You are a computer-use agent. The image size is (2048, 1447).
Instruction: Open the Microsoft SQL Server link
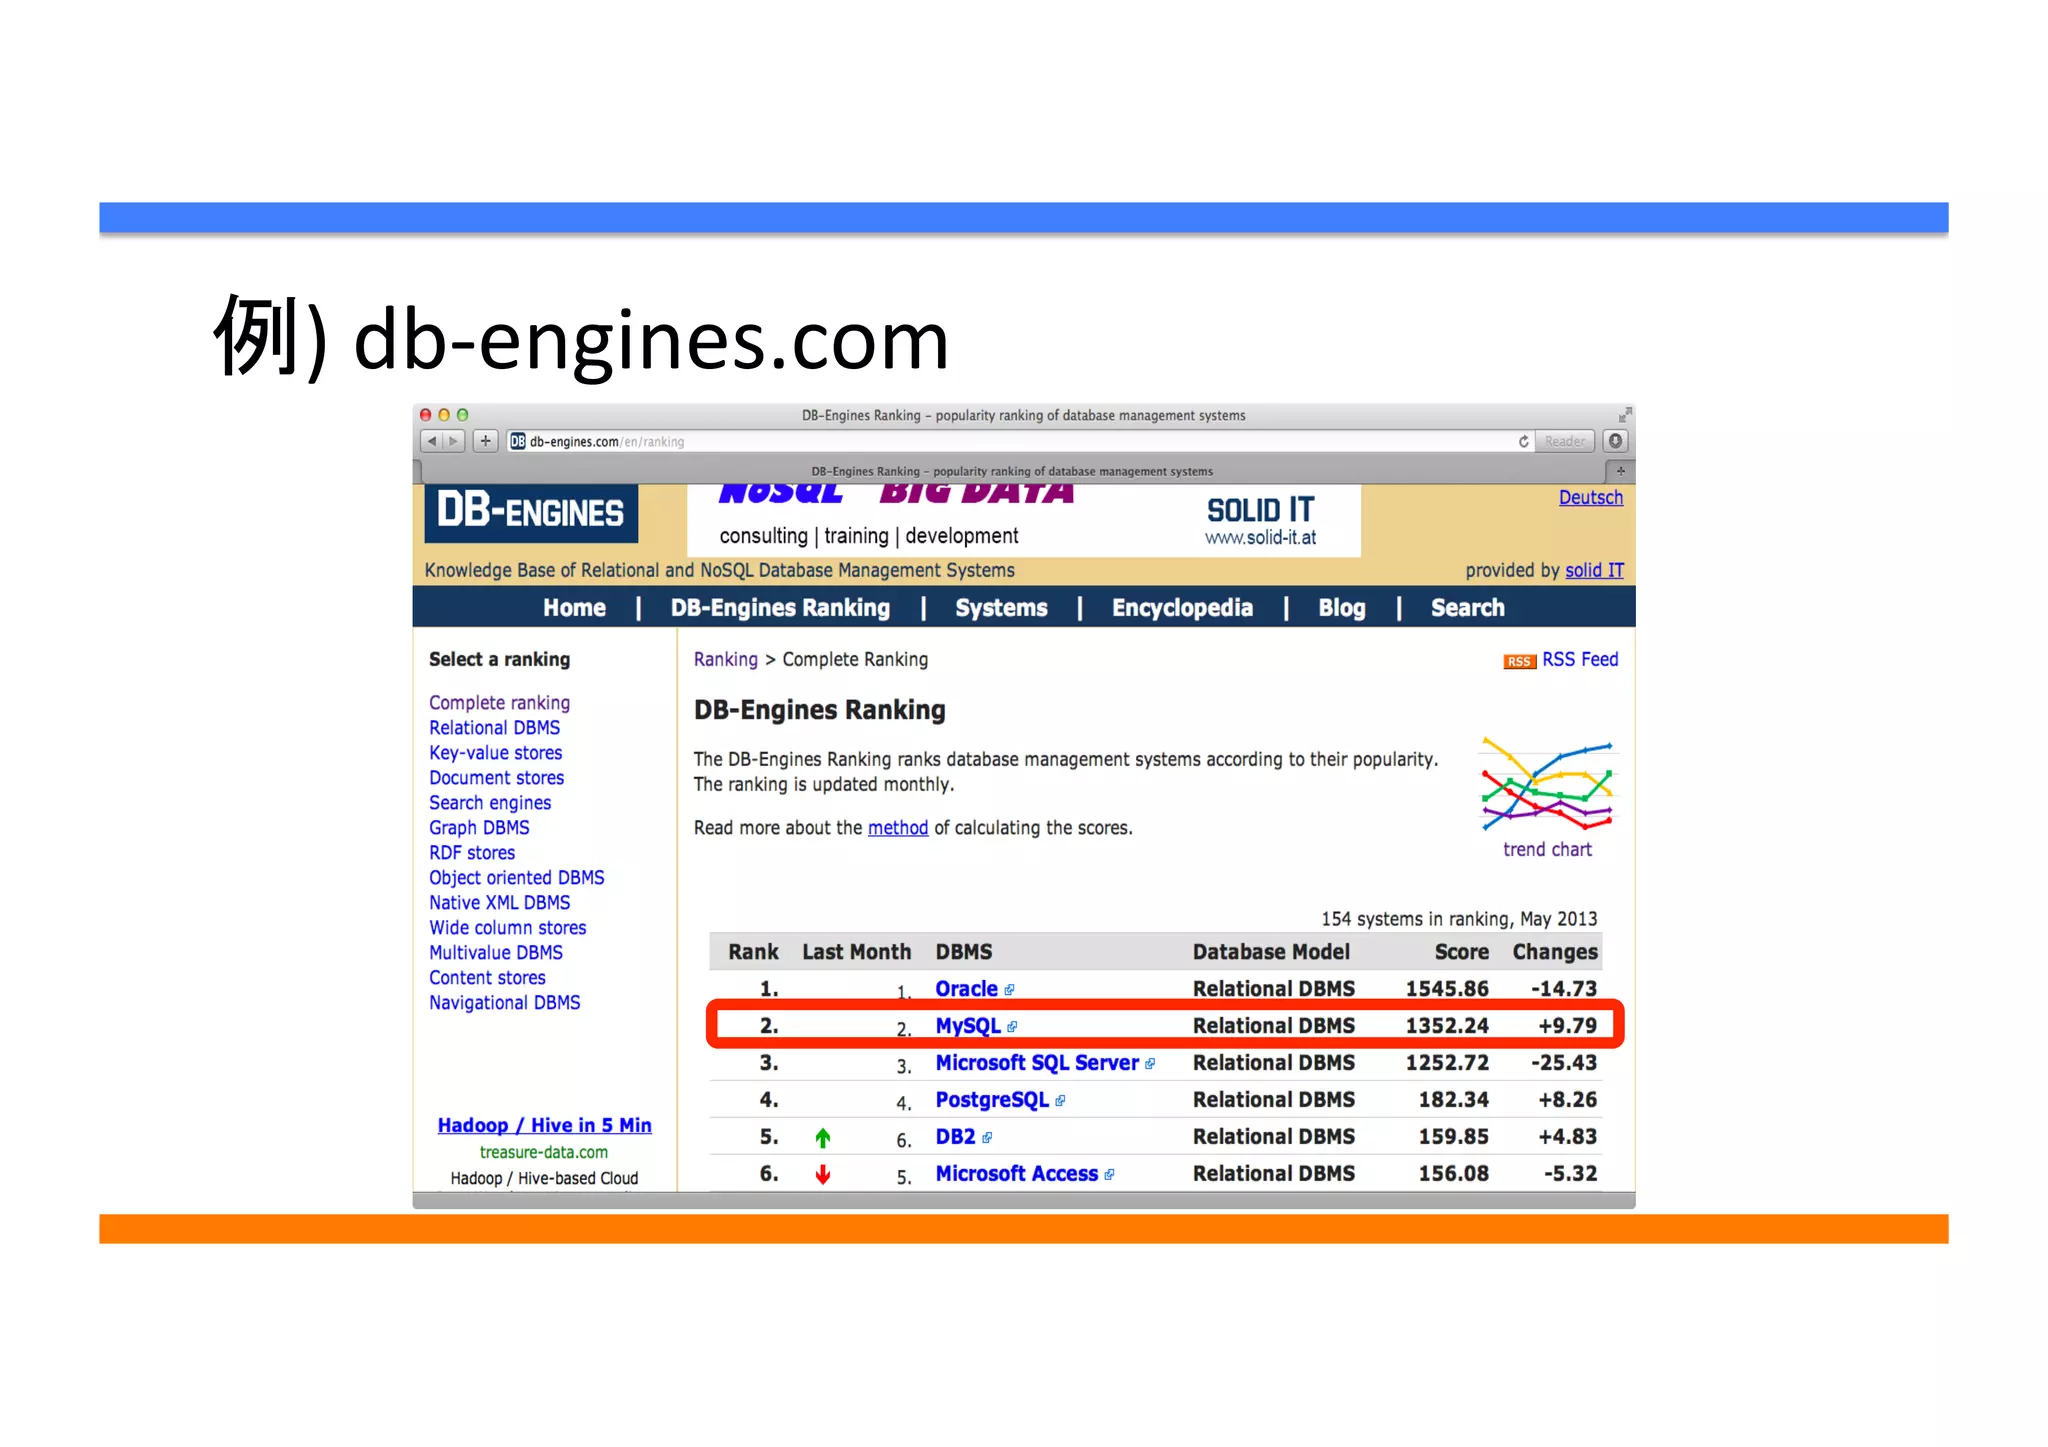click(x=1037, y=1063)
